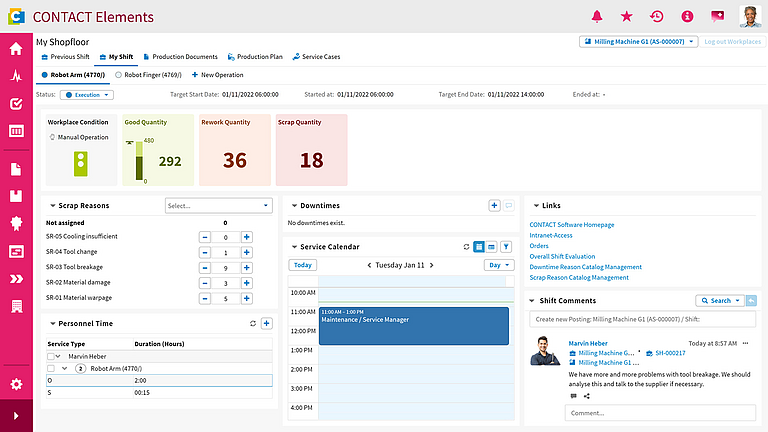Open Scrap Reasons Select dropdown
Screen dimensions: 768x432
[x=218, y=206]
